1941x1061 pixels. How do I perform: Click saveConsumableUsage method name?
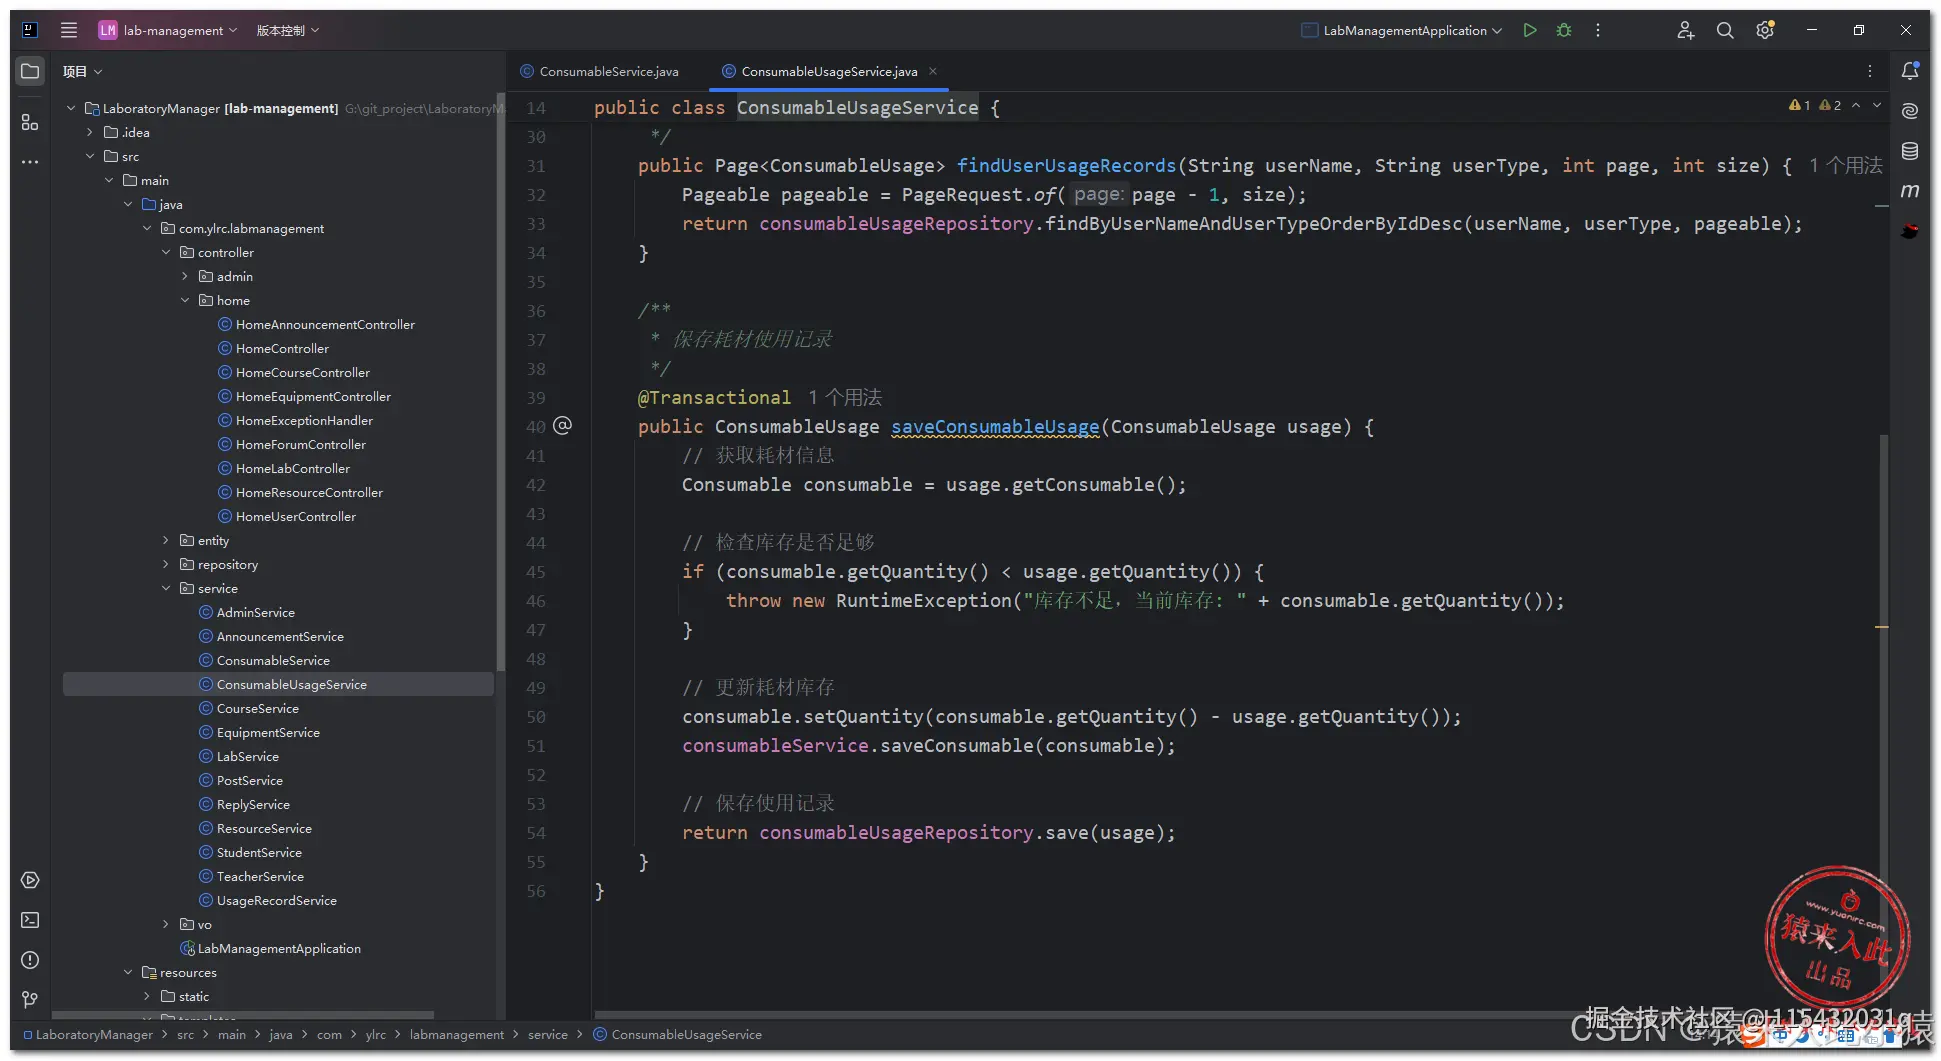coord(995,427)
